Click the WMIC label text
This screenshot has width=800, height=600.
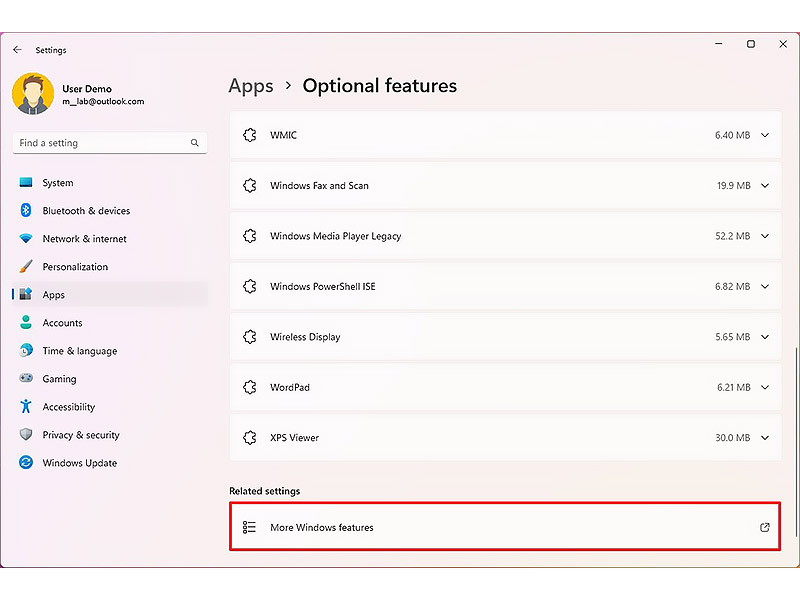(283, 135)
